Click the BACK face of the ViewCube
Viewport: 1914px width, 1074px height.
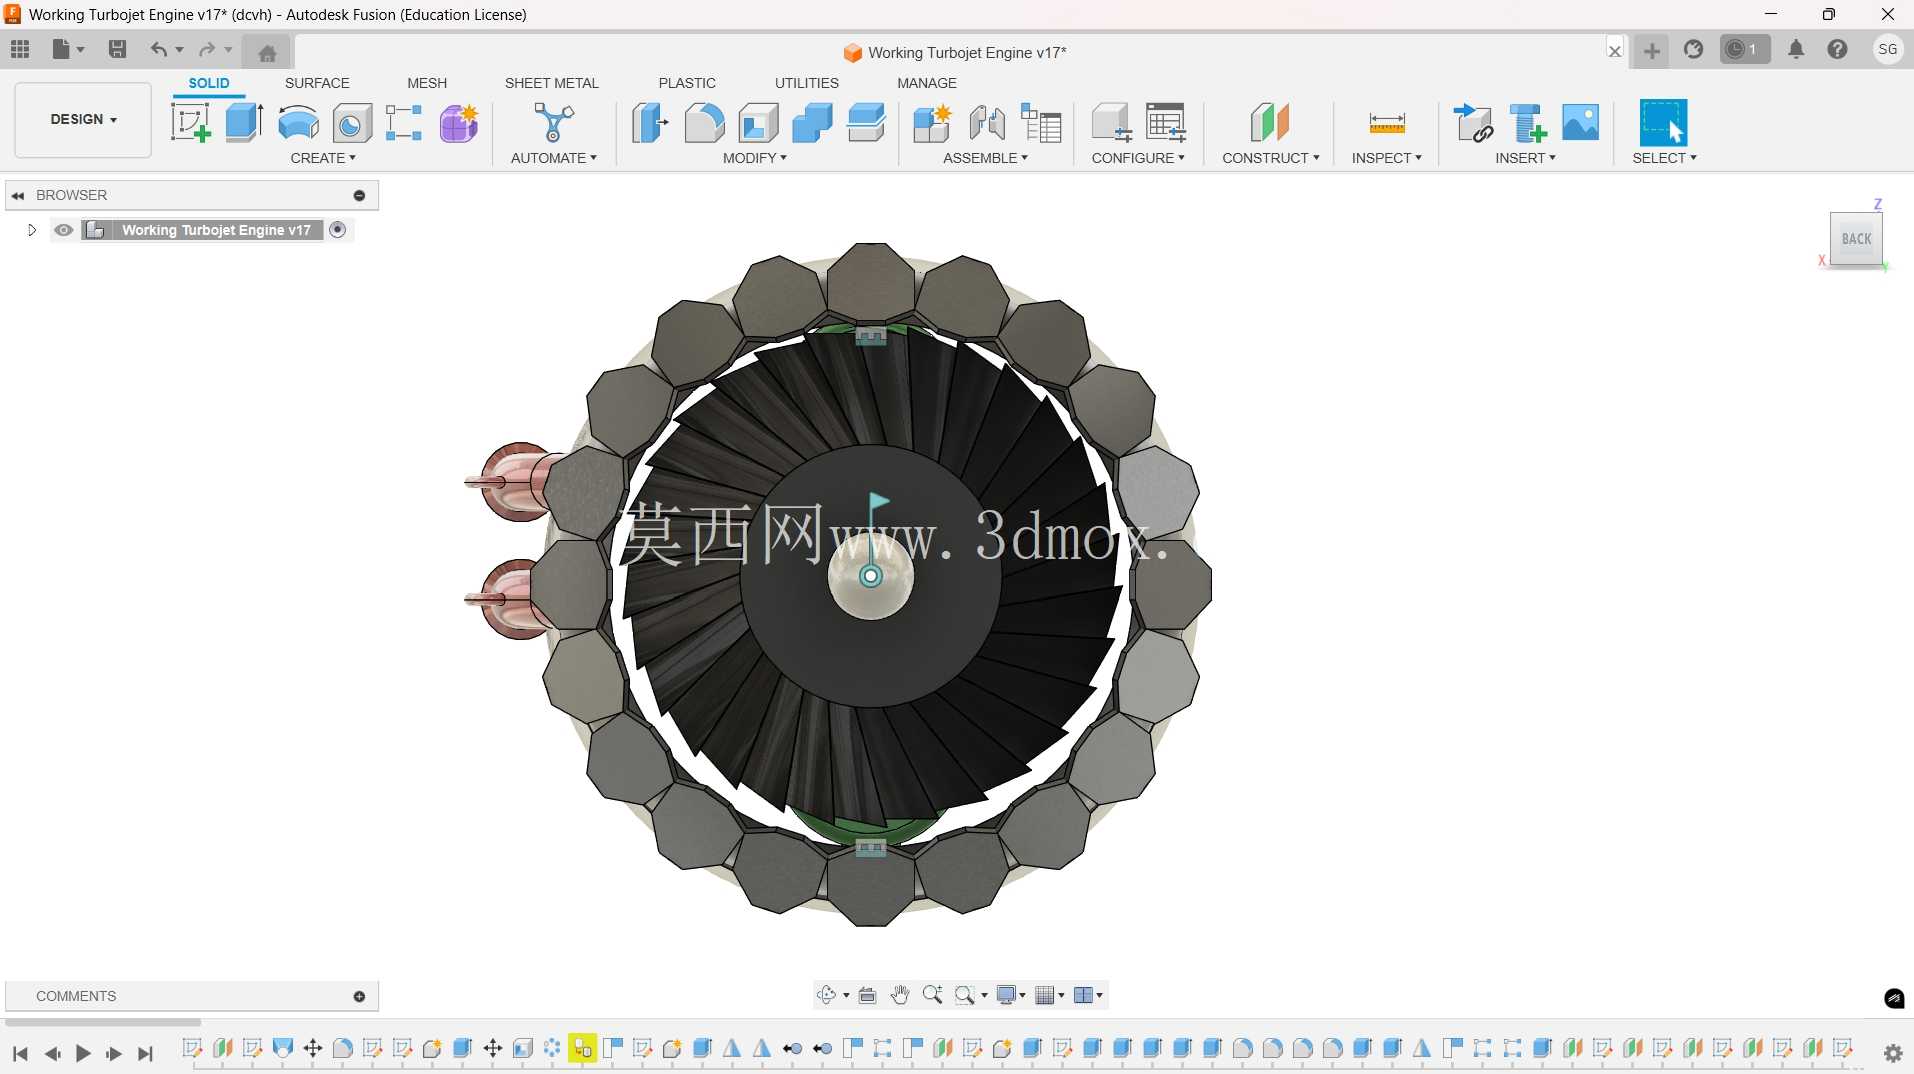pos(1856,239)
